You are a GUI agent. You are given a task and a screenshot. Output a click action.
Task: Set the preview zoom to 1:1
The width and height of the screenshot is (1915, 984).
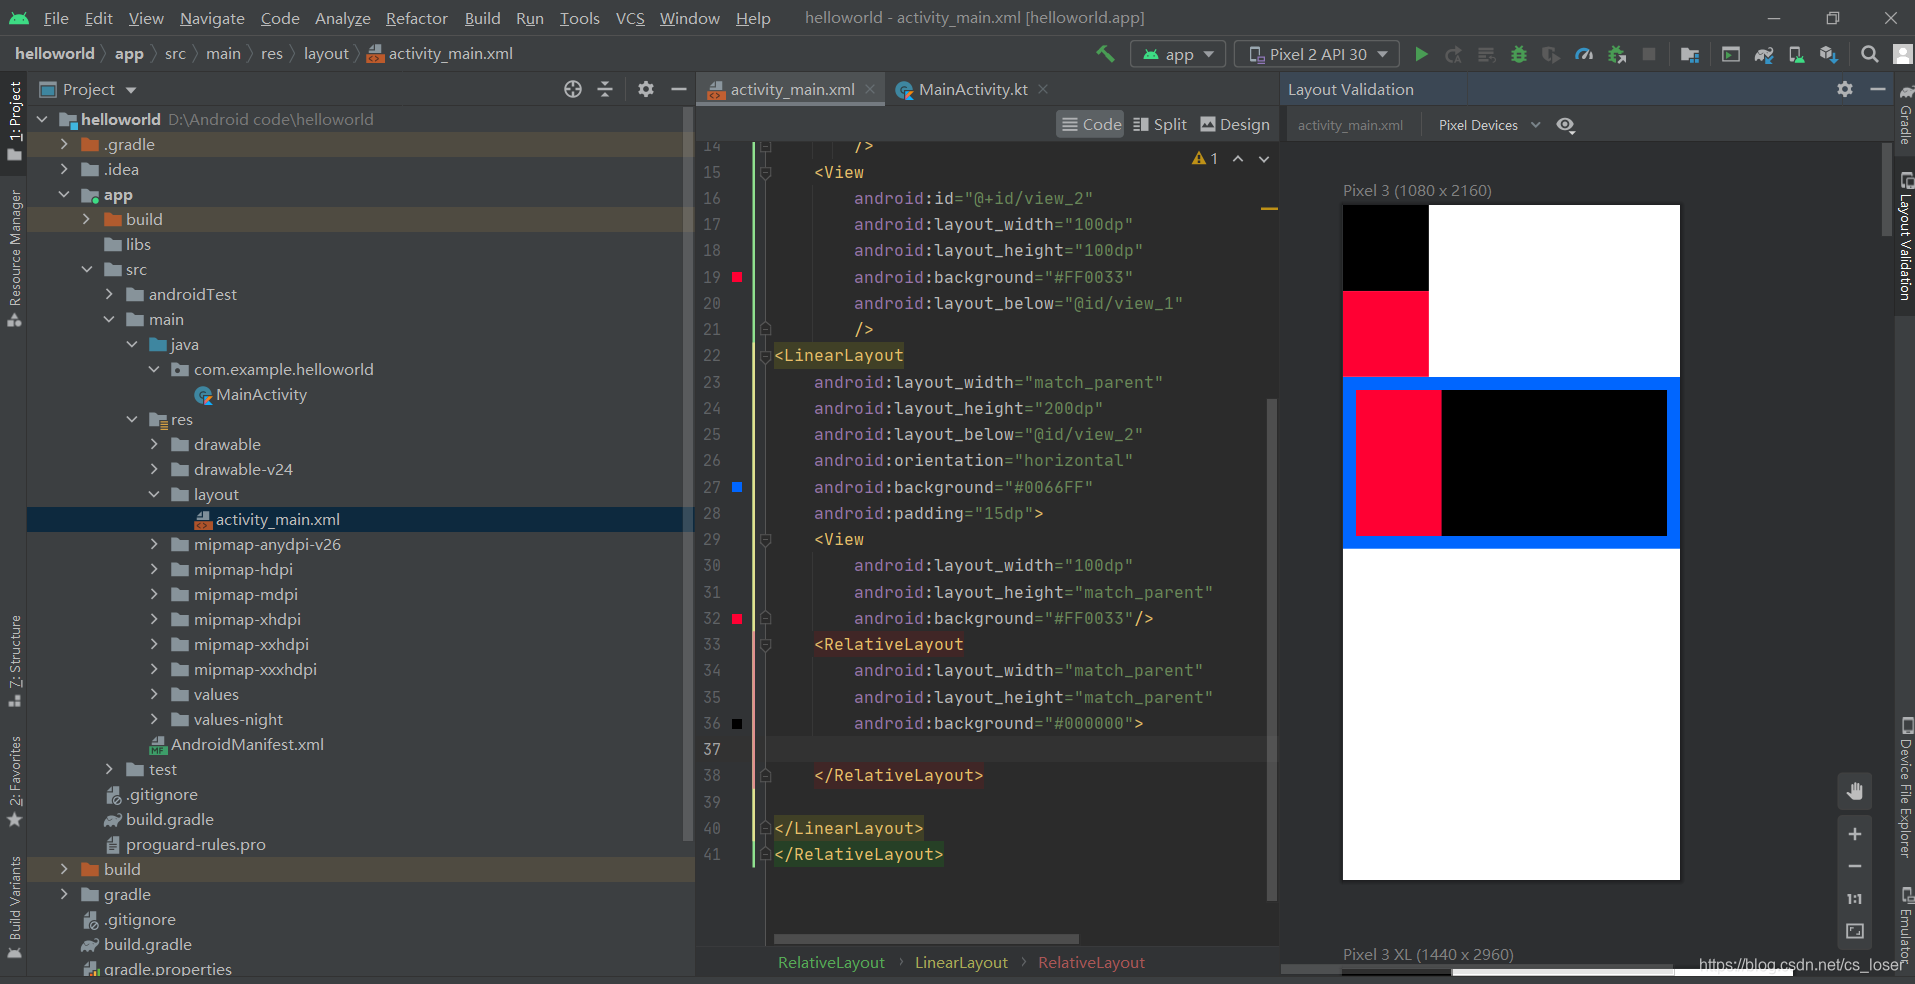coord(1855,899)
